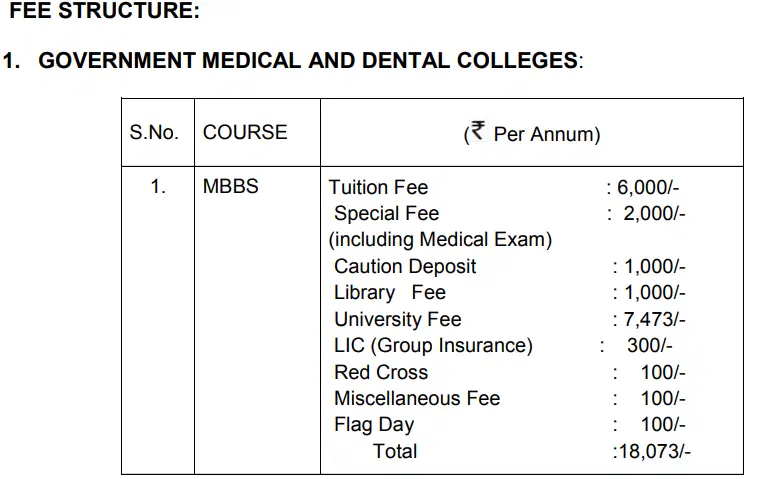Click the including Medical Exam note
This screenshot has height=479, width=760.
(440, 240)
